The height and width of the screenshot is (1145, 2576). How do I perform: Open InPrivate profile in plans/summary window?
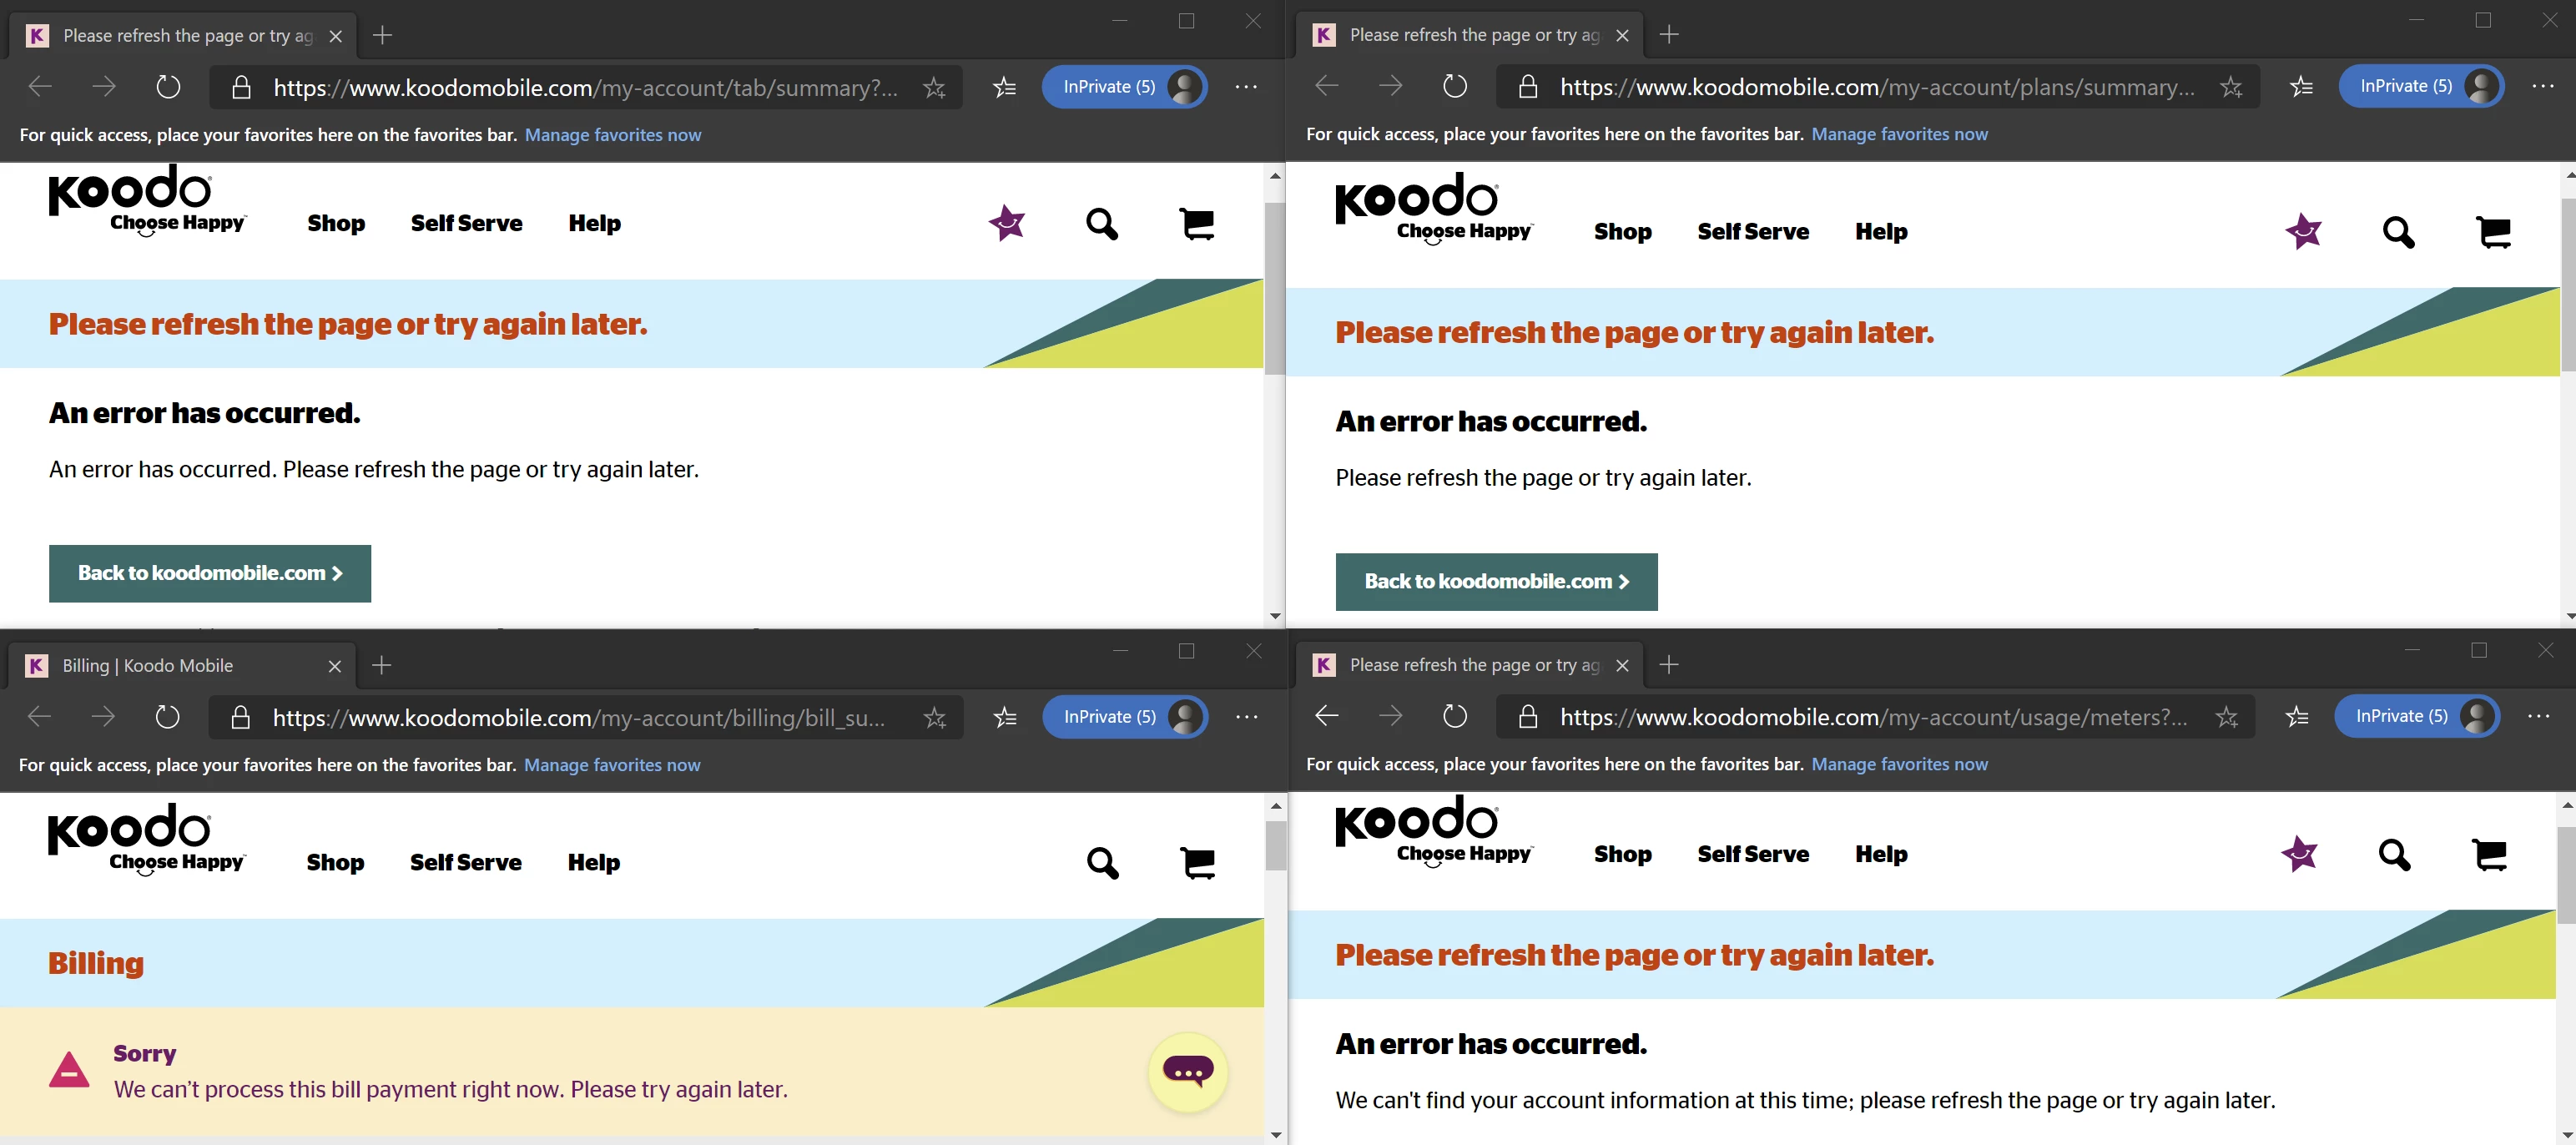[2421, 86]
